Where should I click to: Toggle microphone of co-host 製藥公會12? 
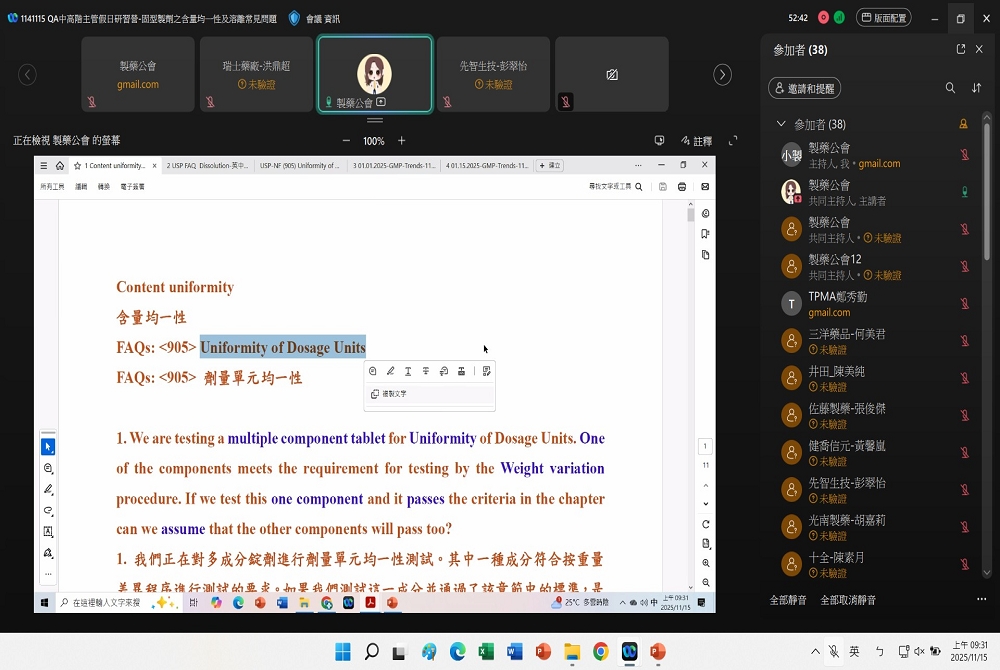tap(964, 267)
